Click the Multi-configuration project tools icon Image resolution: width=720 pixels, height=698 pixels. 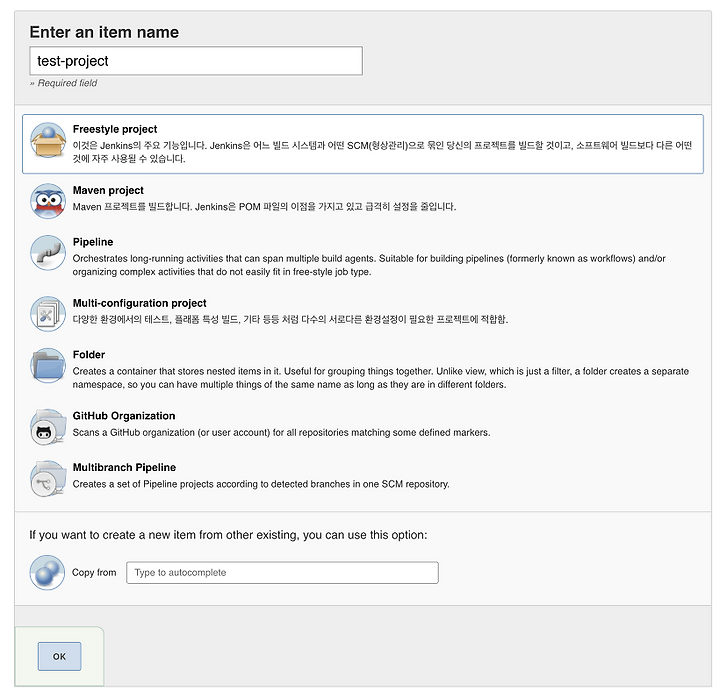pos(48,314)
